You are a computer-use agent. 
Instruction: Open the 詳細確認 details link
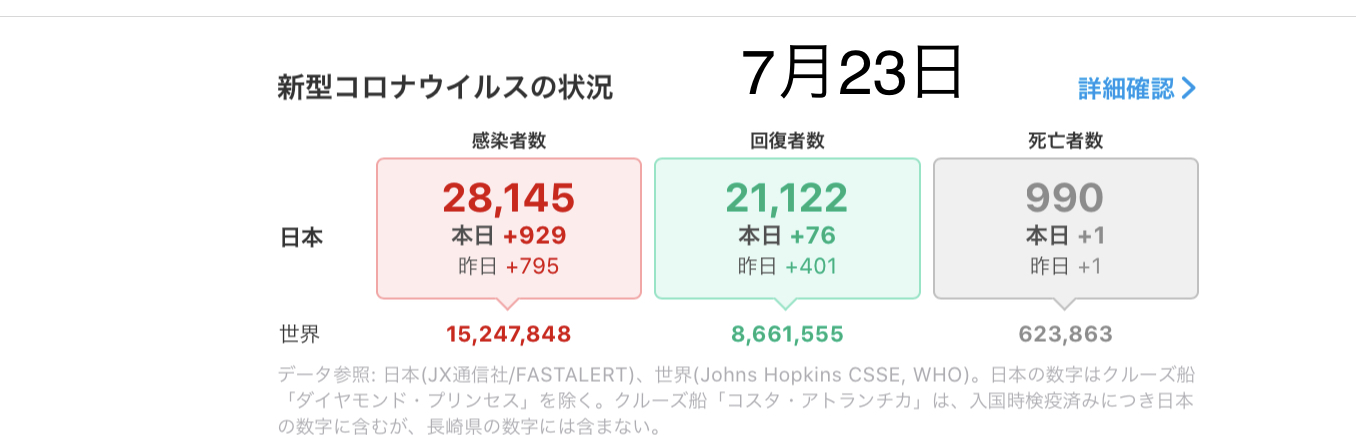click(1136, 88)
